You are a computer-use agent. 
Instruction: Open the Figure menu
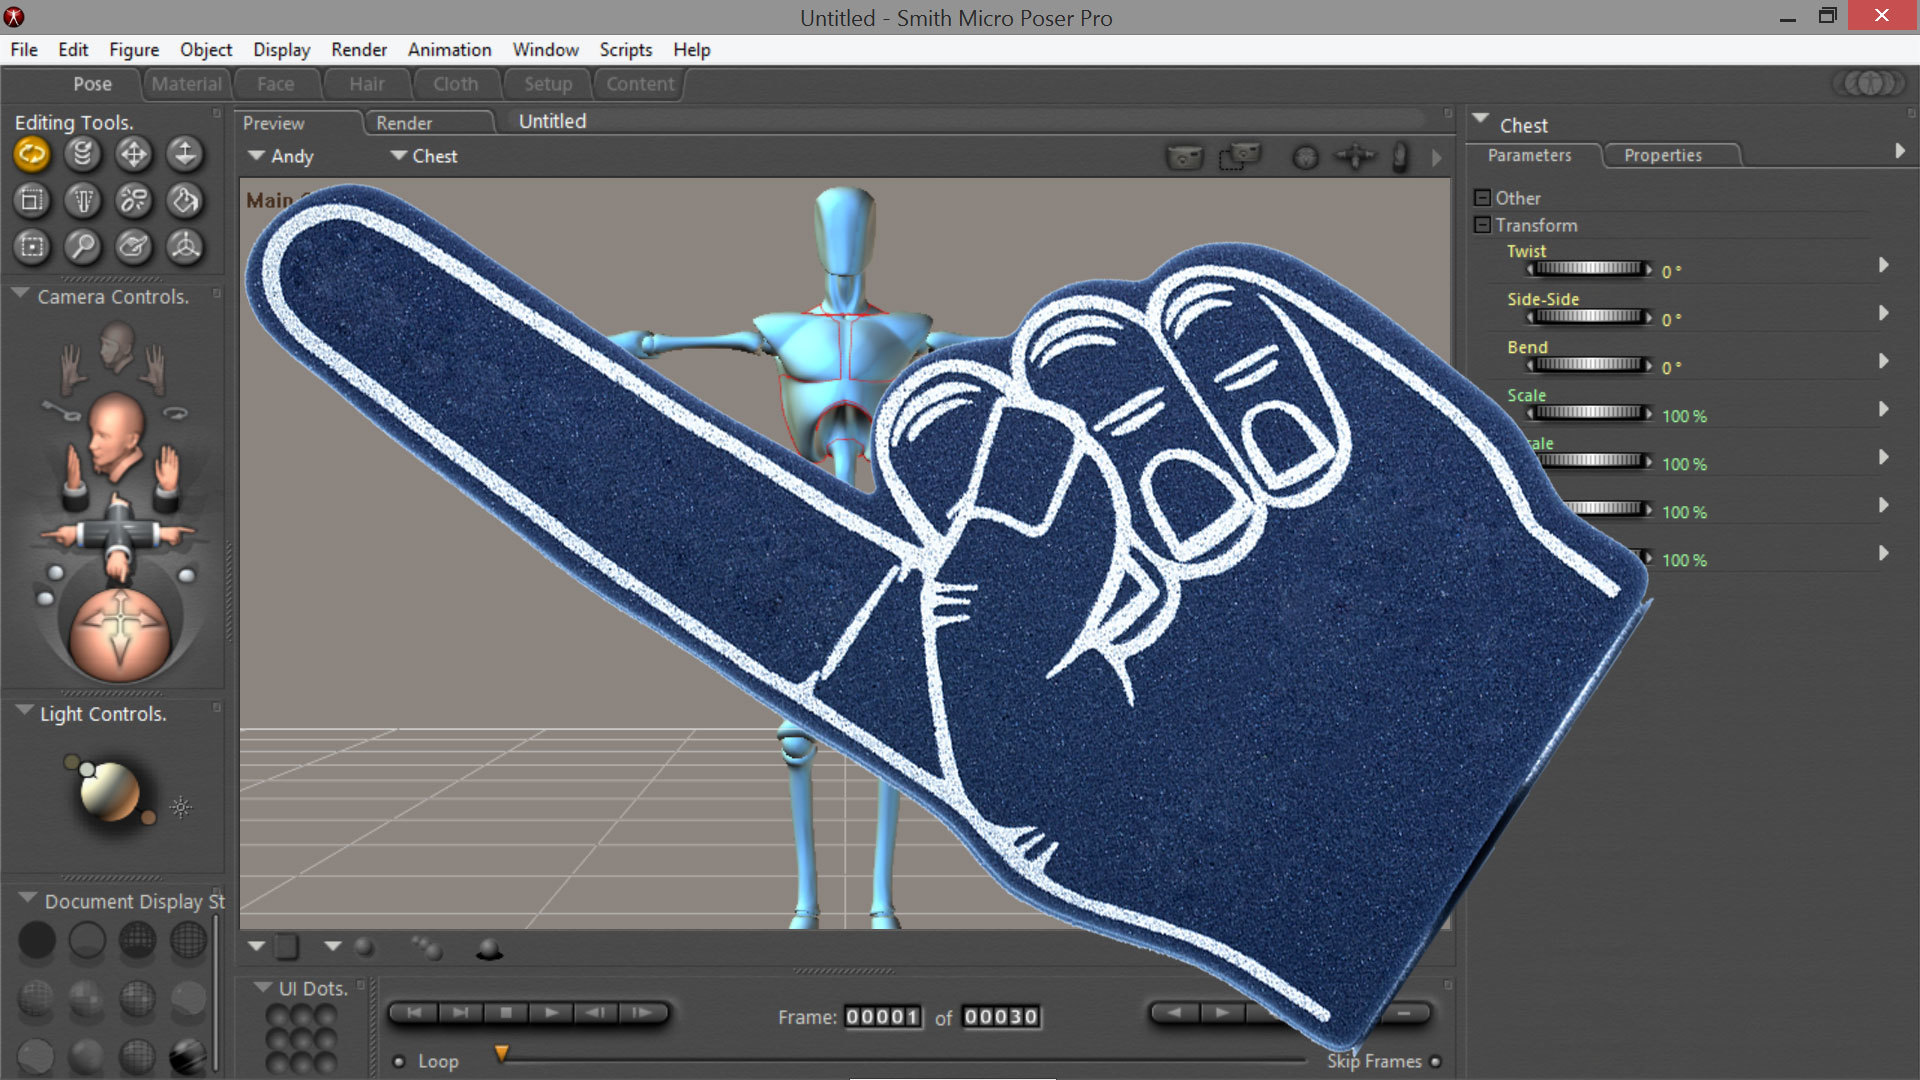click(x=134, y=50)
